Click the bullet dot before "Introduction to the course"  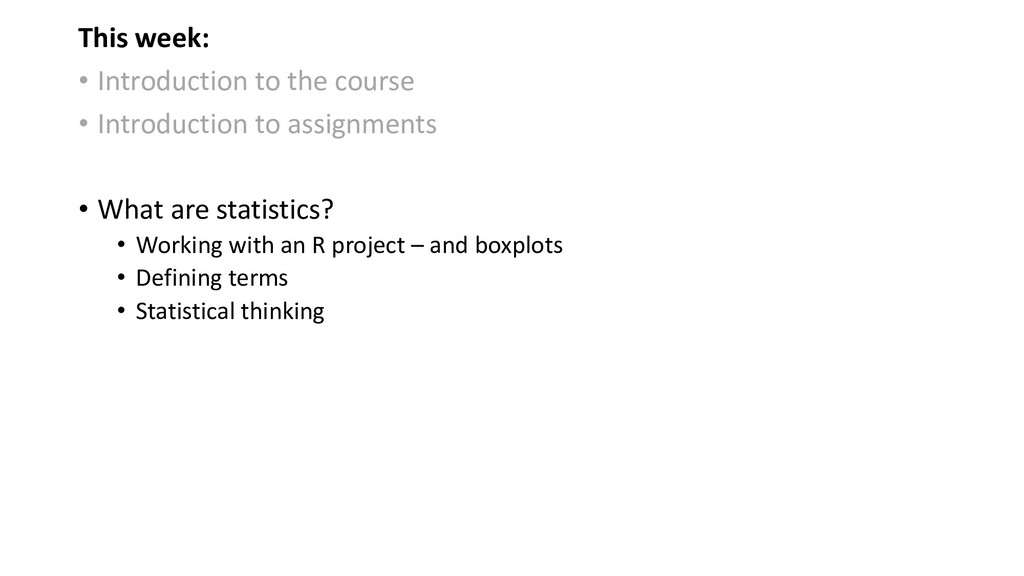83,81
